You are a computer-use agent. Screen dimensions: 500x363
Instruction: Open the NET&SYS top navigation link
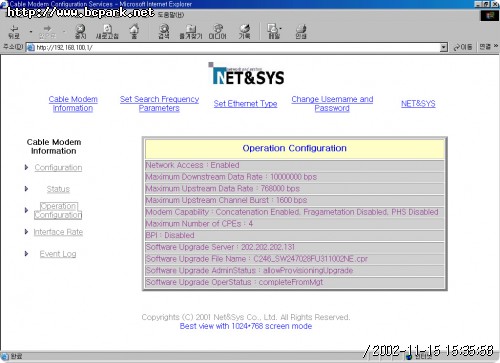point(418,104)
